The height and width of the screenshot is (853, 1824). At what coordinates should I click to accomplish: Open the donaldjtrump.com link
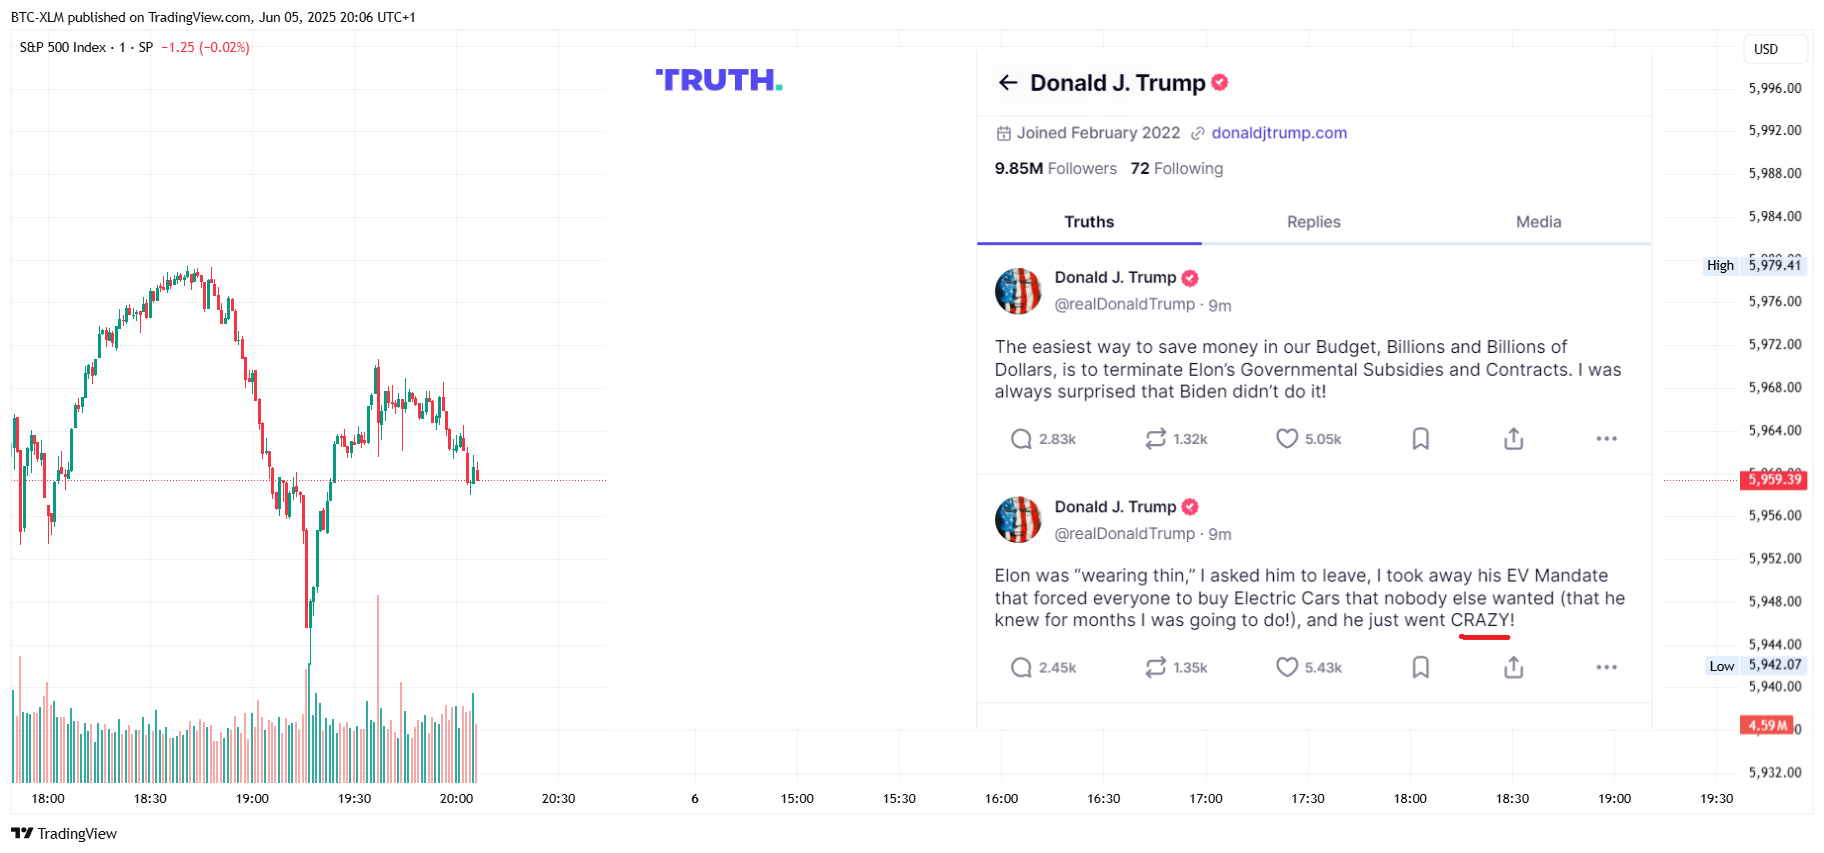pos(1279,133)
